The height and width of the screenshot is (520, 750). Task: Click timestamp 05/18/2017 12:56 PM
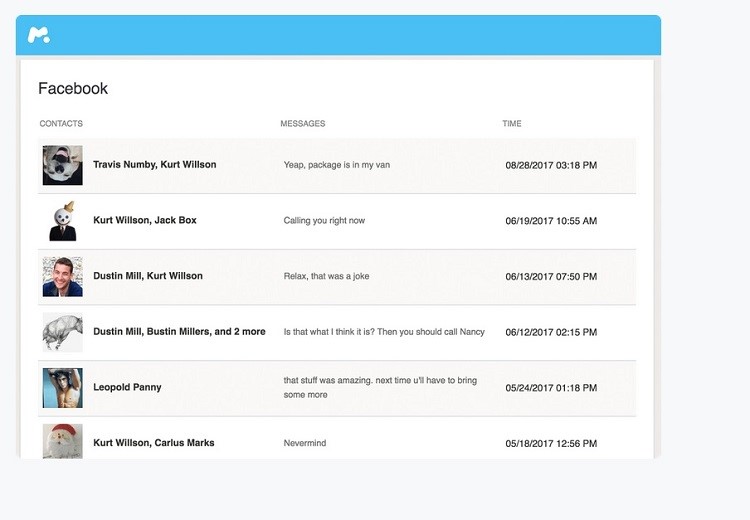pyautogui.click(x=551, y=443)
